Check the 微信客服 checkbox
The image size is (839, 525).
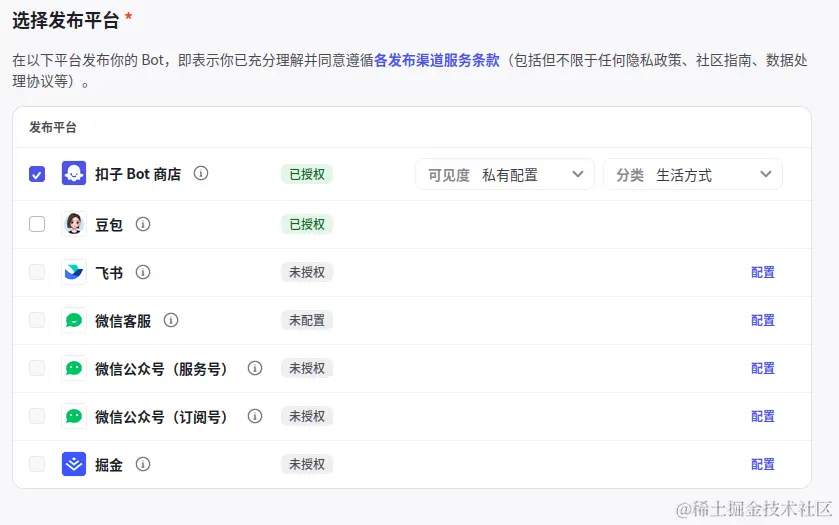[37, 320]
